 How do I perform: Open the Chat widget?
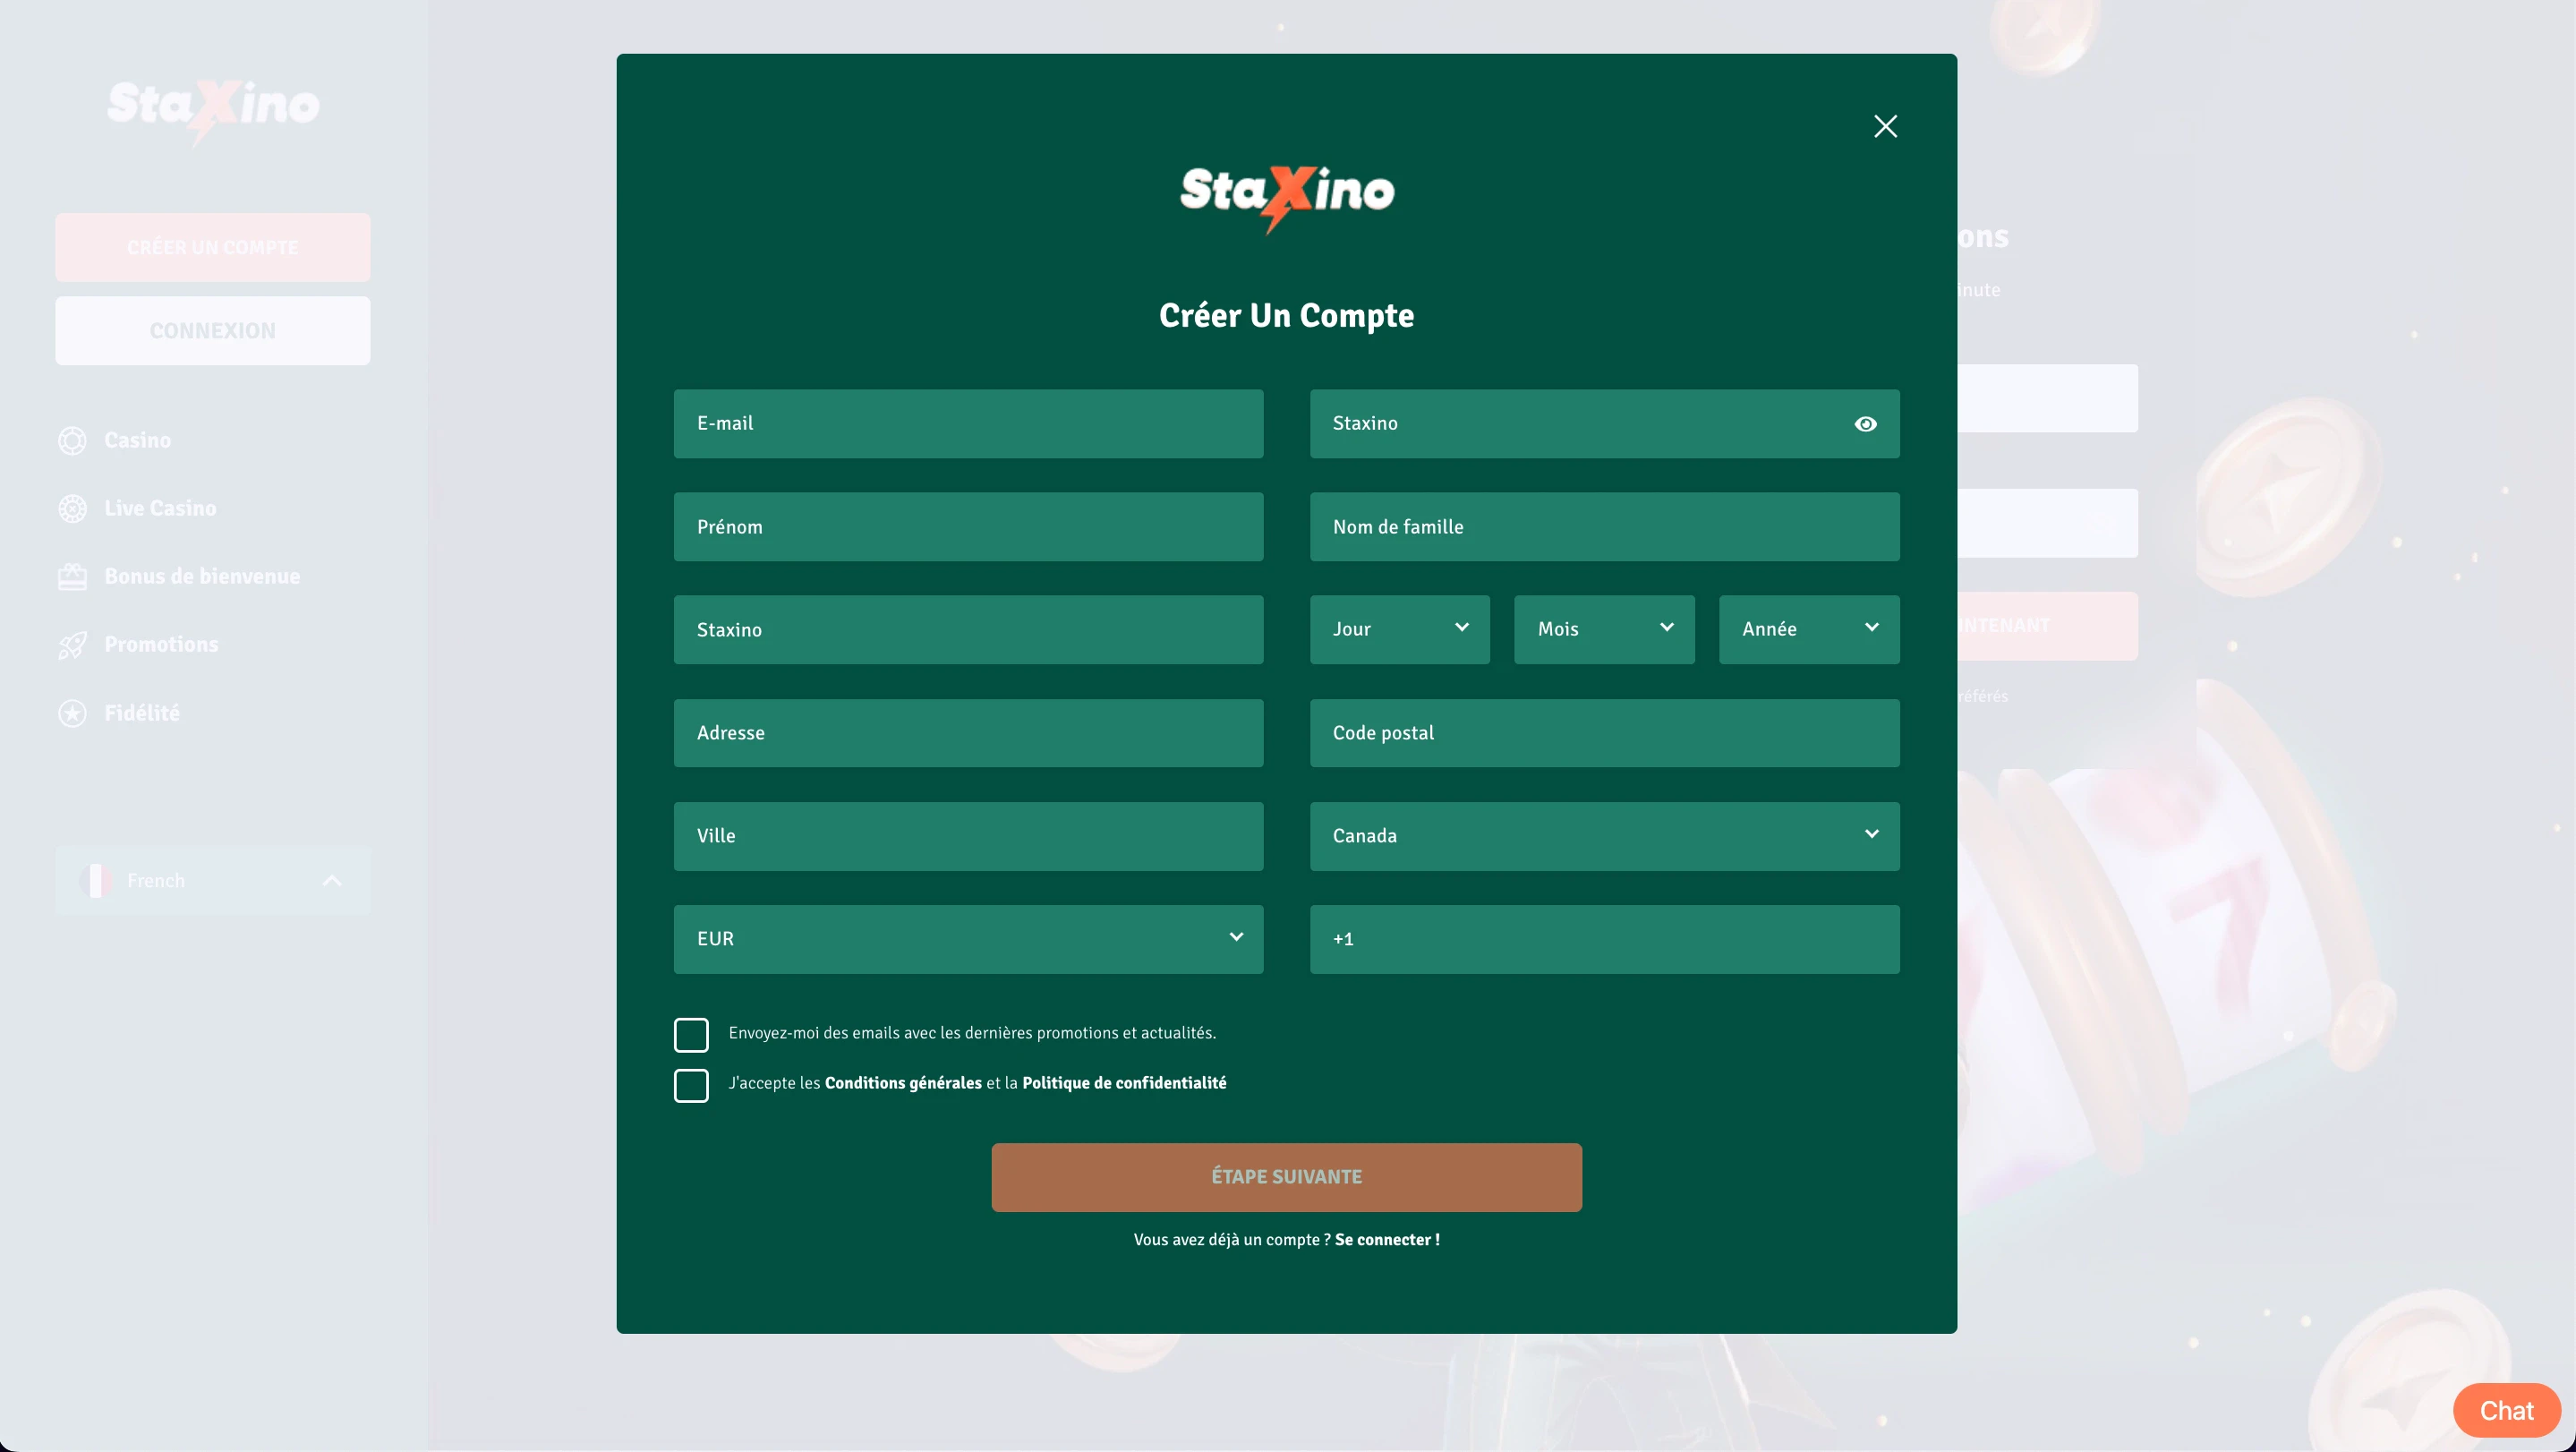pyautogui.click(x=2506, y=1410)
